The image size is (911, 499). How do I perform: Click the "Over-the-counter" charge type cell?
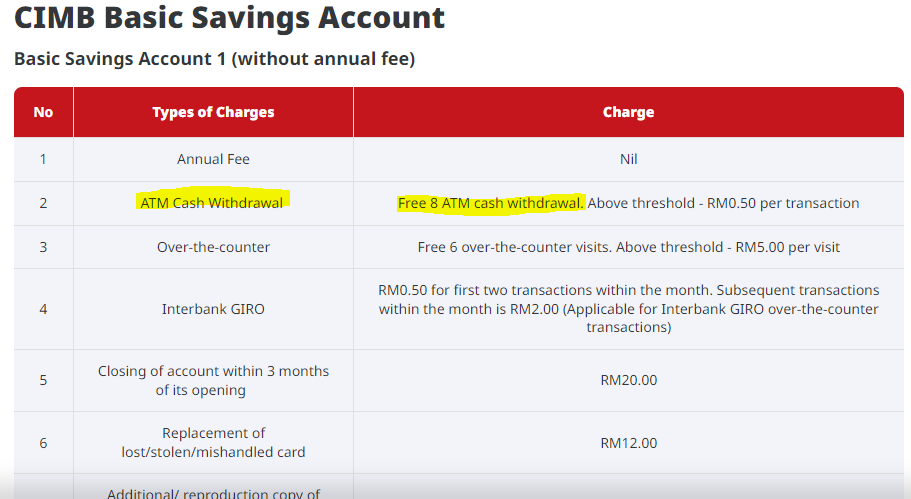pyautogui.click(x=213, y=247)
